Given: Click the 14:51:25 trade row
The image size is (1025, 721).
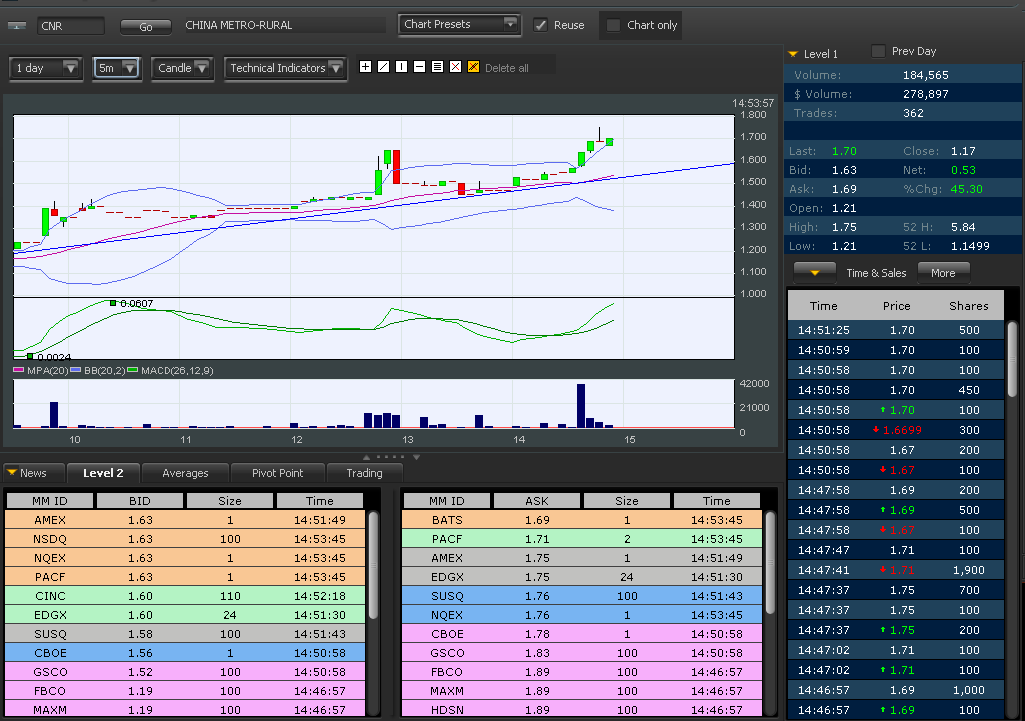Looking at the screenshot, I should tap(896, 330).
